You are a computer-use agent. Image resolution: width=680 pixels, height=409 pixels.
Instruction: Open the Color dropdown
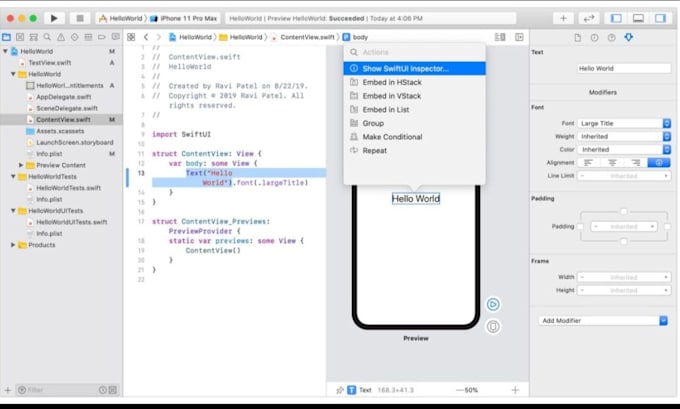624,150
